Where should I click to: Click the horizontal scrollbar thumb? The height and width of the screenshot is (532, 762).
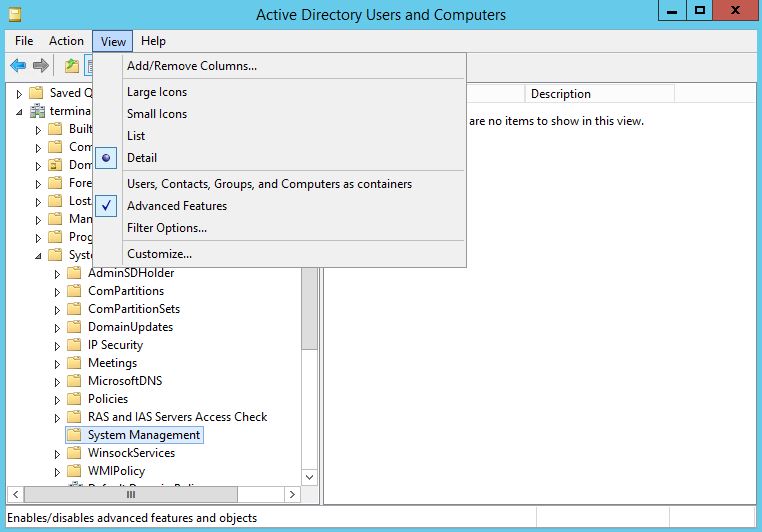(131, 495)
